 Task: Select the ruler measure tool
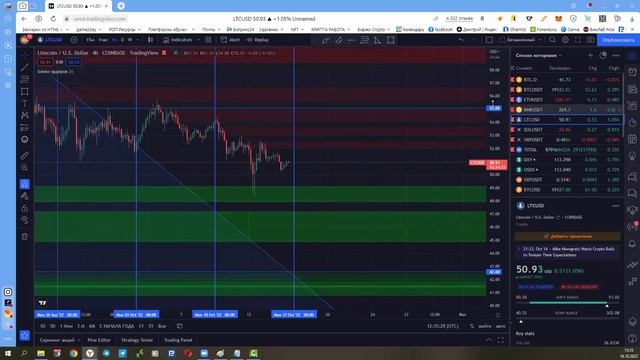tap(25, 156)
